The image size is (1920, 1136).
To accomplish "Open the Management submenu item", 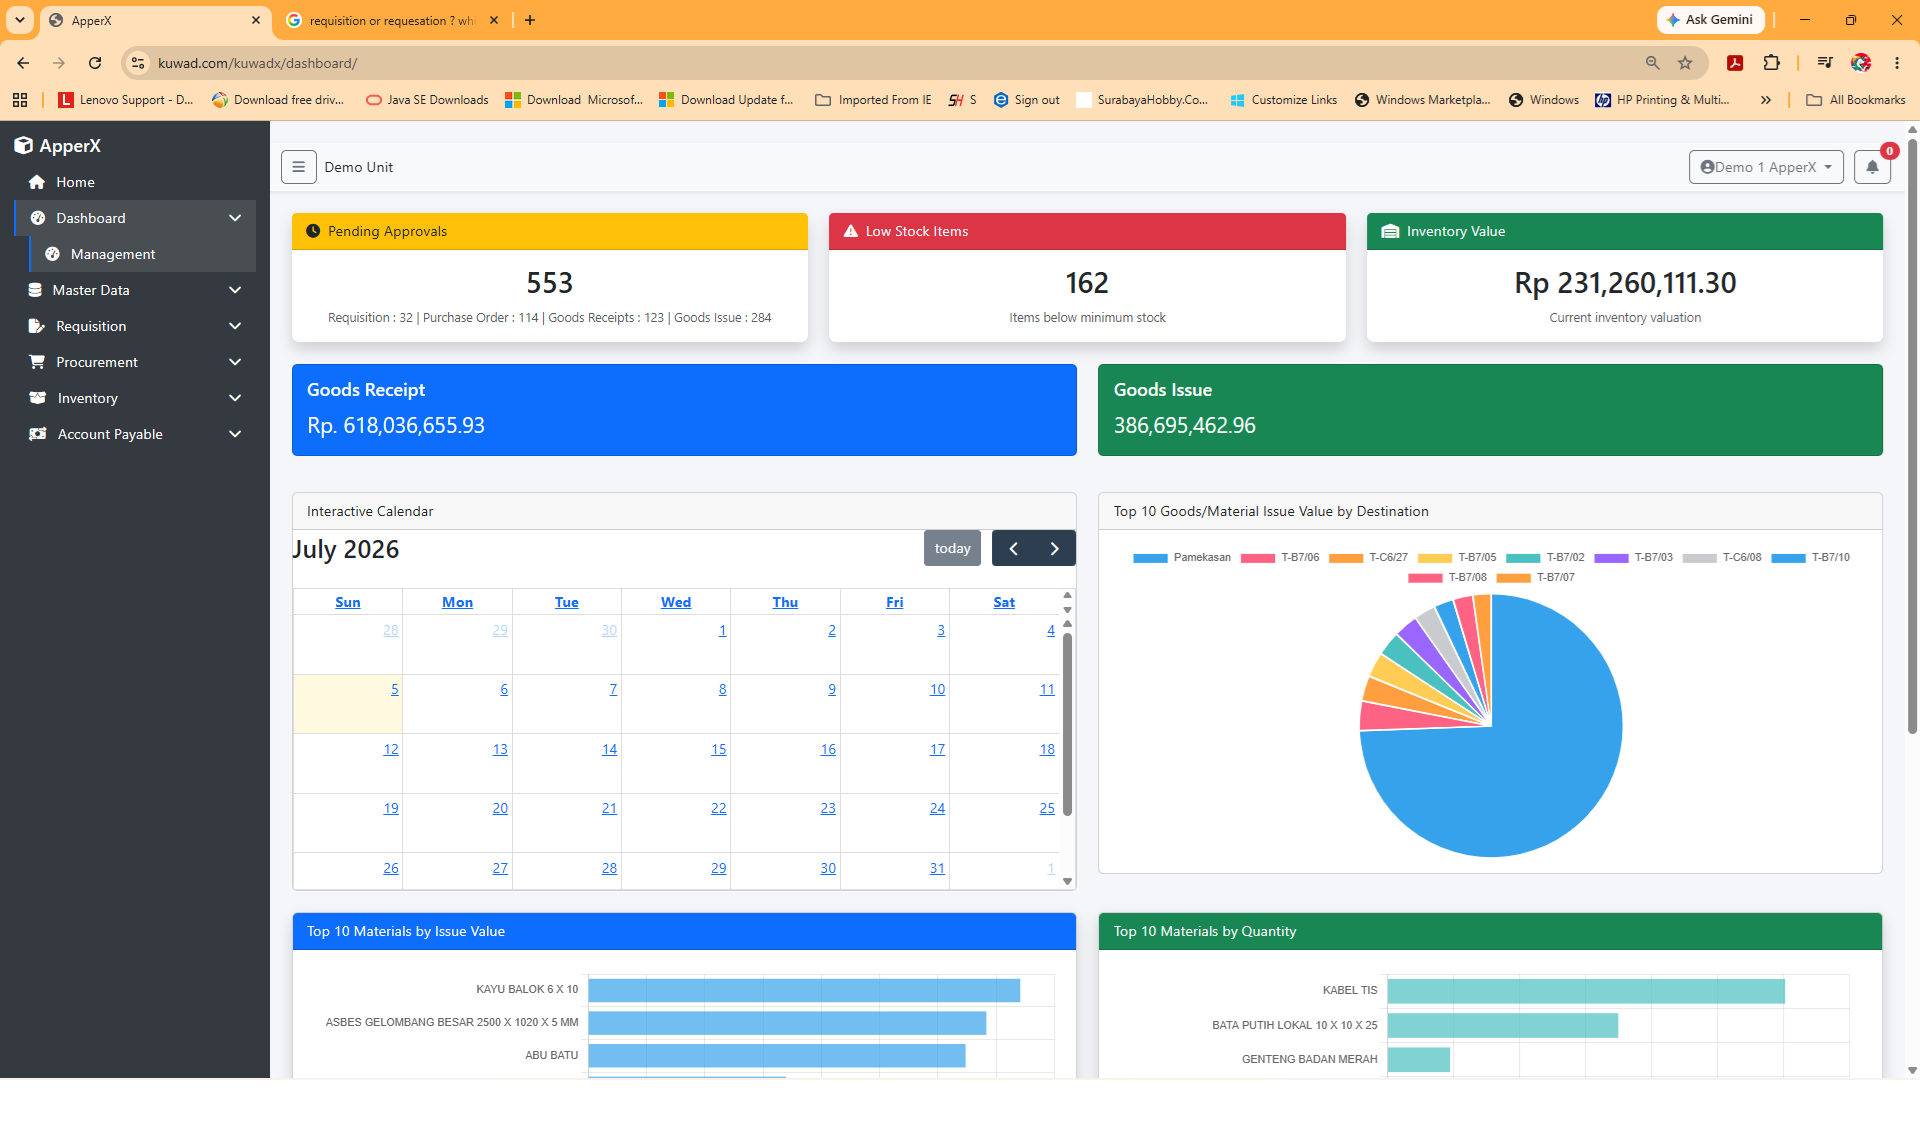I will coord(142,254).
